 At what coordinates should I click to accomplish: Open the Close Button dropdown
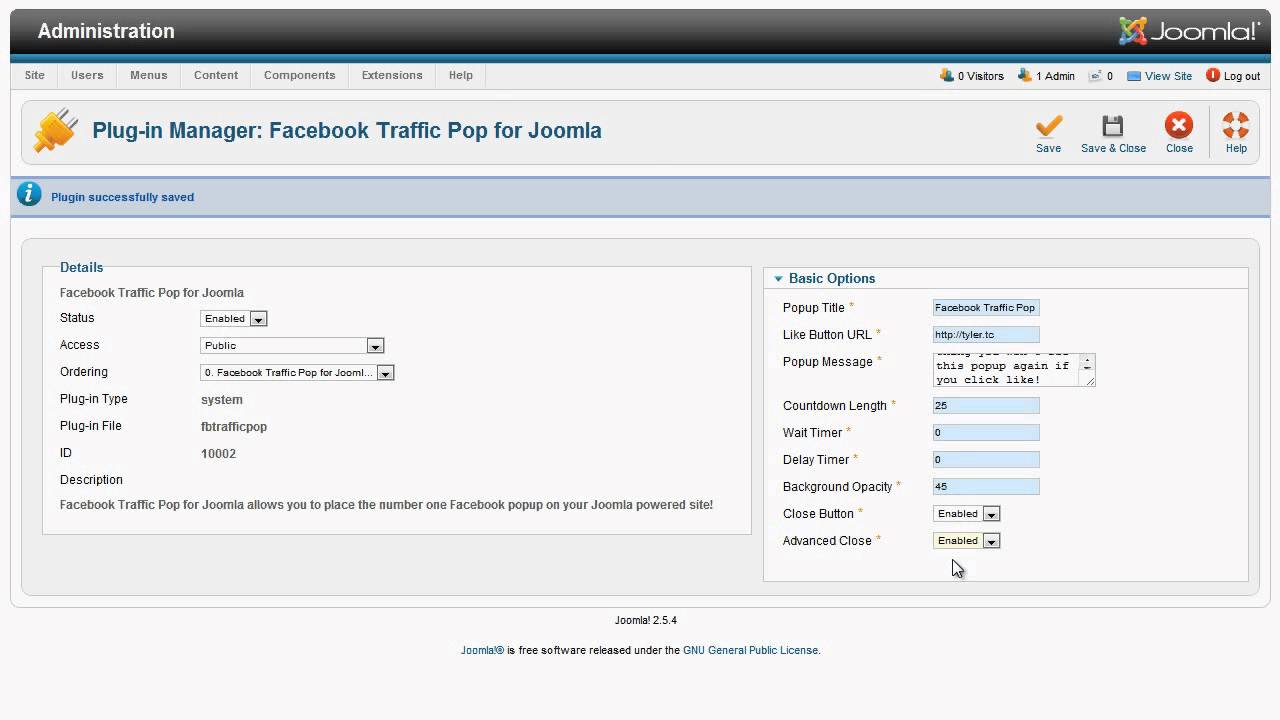tap(967, 514)
